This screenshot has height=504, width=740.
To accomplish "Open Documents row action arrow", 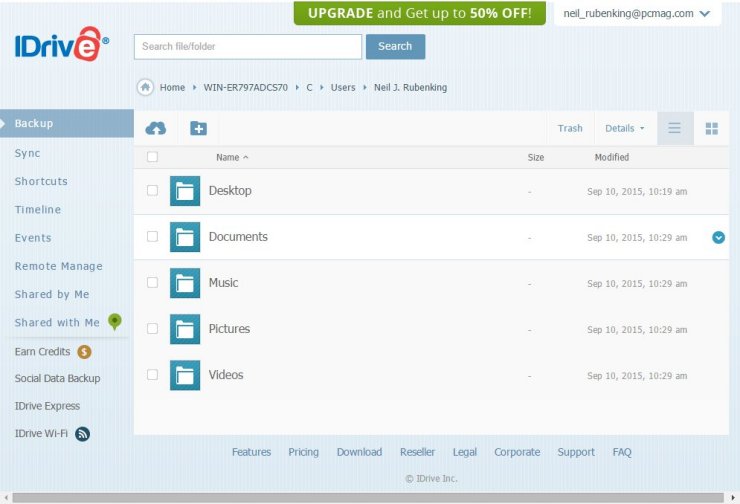I will [718, 237].
